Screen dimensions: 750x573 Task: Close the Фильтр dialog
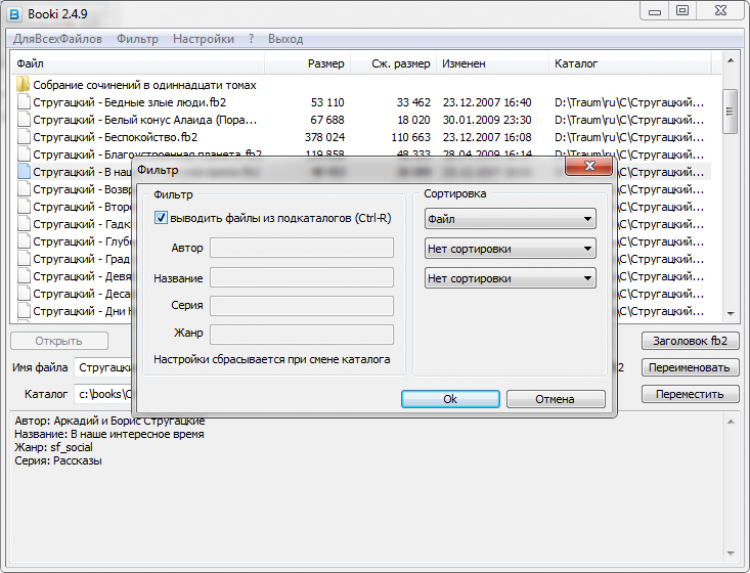coord(589,166)
